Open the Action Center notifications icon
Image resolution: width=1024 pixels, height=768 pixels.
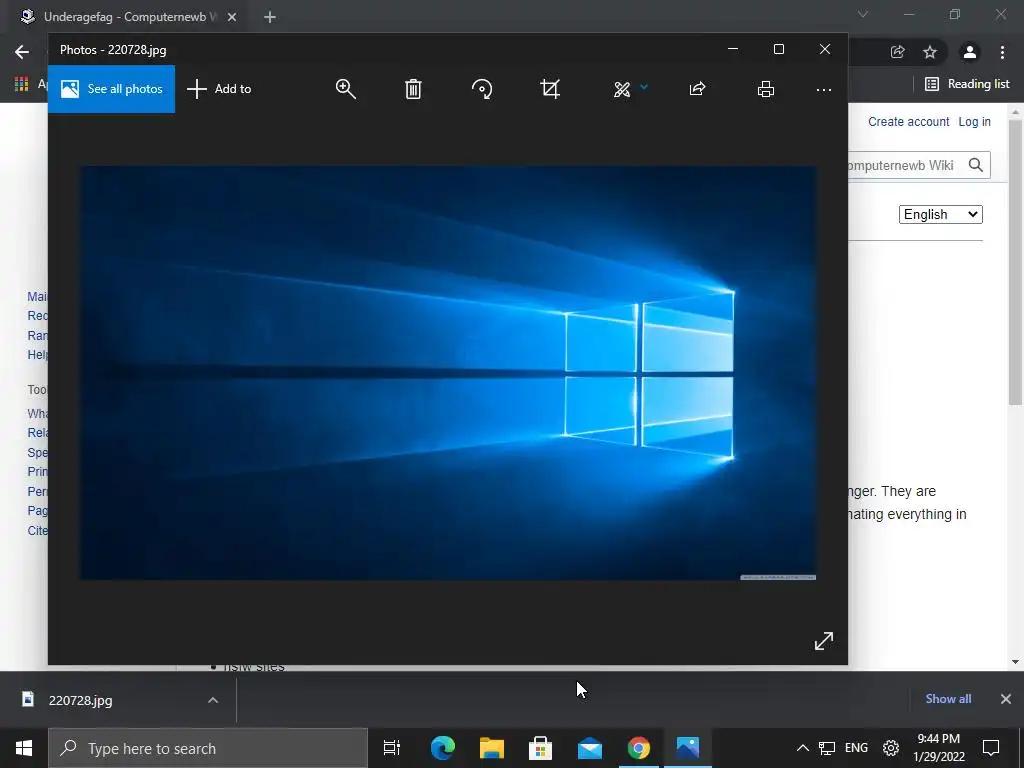coord(991,748)
